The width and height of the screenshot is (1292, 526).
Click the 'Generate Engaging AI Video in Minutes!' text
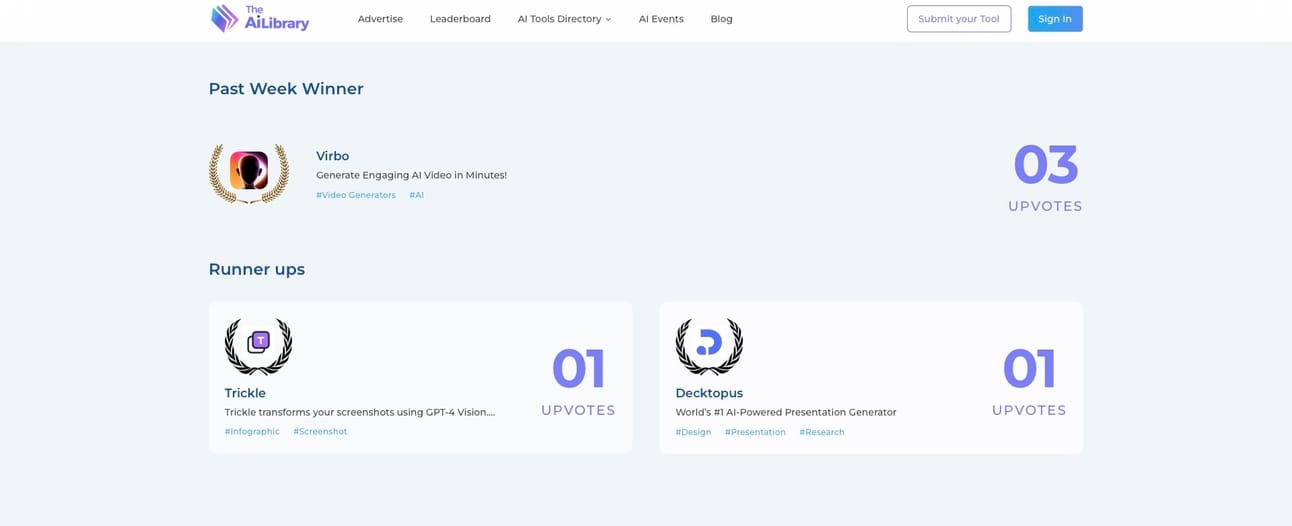pyautogui.click(x=411, y=175)
